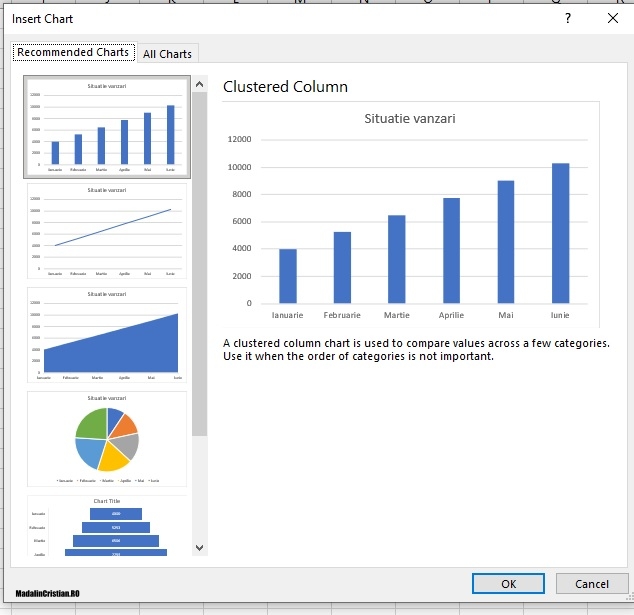Cancel the Insert Chart dialog
This screenshot has width=634, height=615.
click(x=591, y=584)
